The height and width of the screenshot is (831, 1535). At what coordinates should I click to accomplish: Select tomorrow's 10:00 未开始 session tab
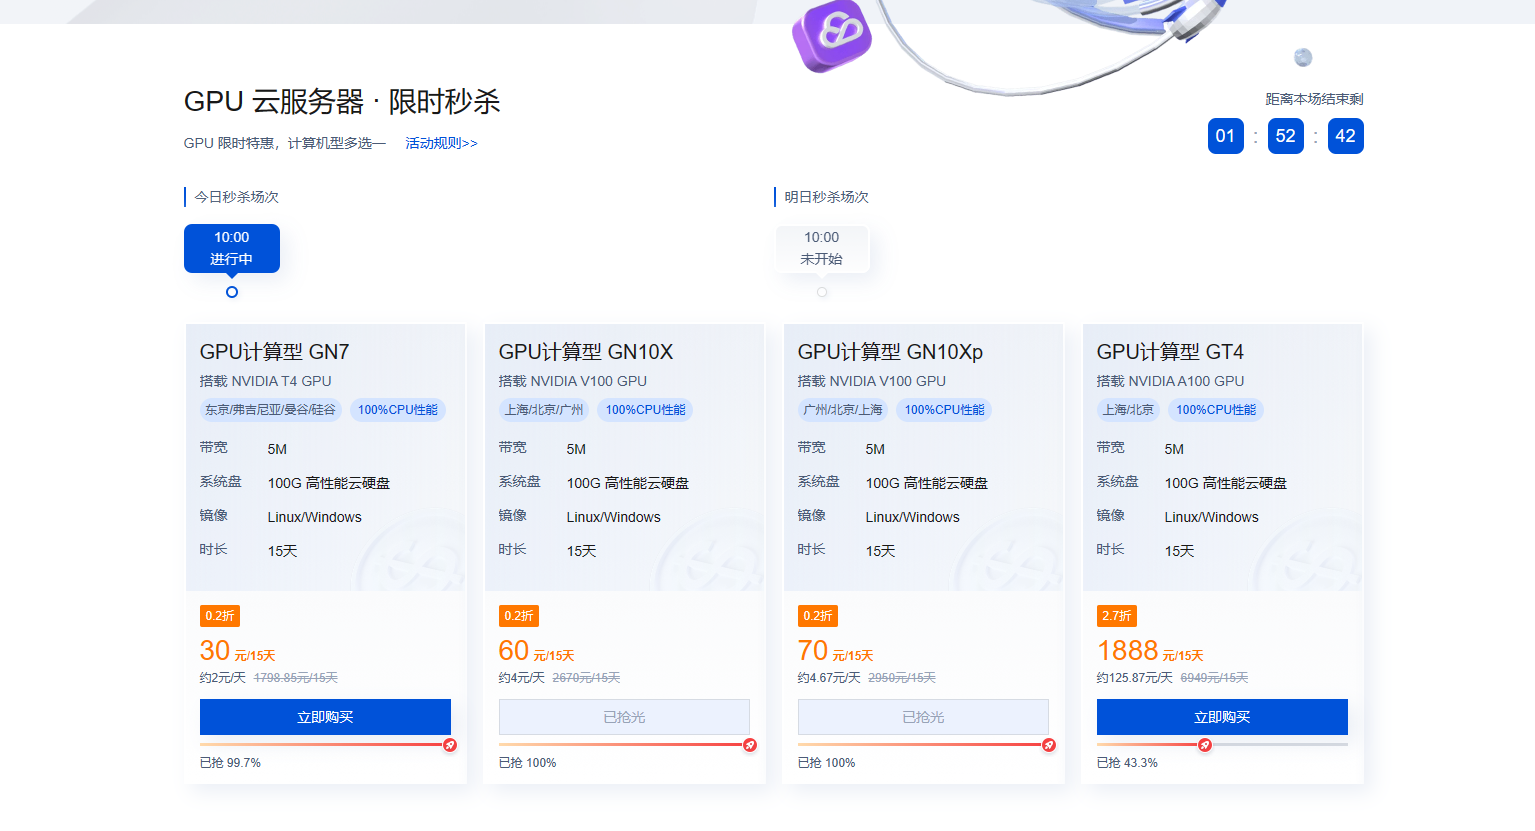822,248
